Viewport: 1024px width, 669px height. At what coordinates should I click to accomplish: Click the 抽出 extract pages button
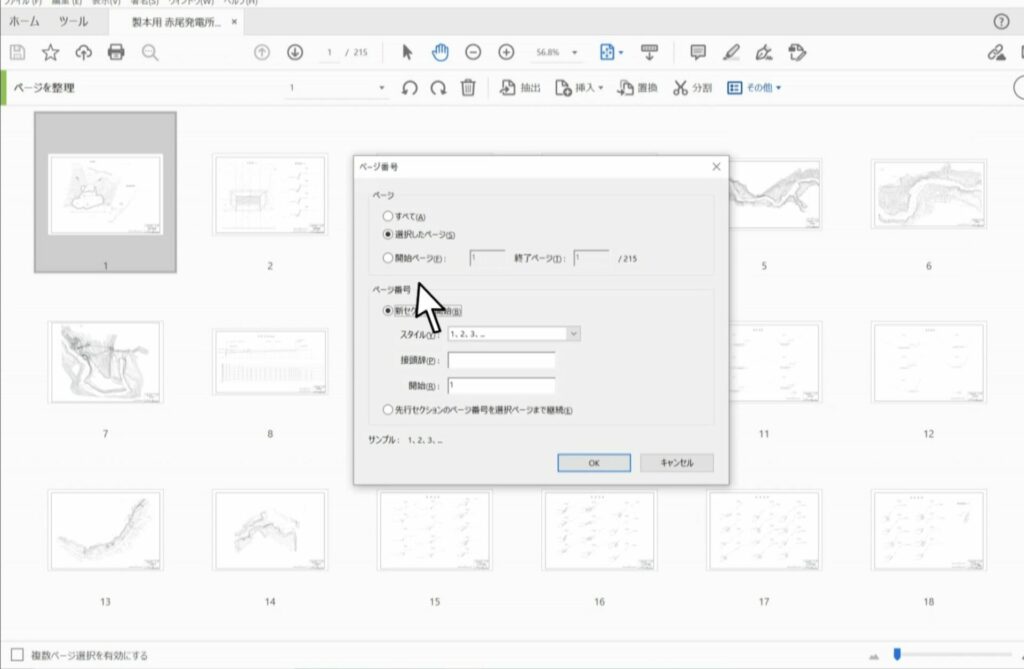click(520, 88)
